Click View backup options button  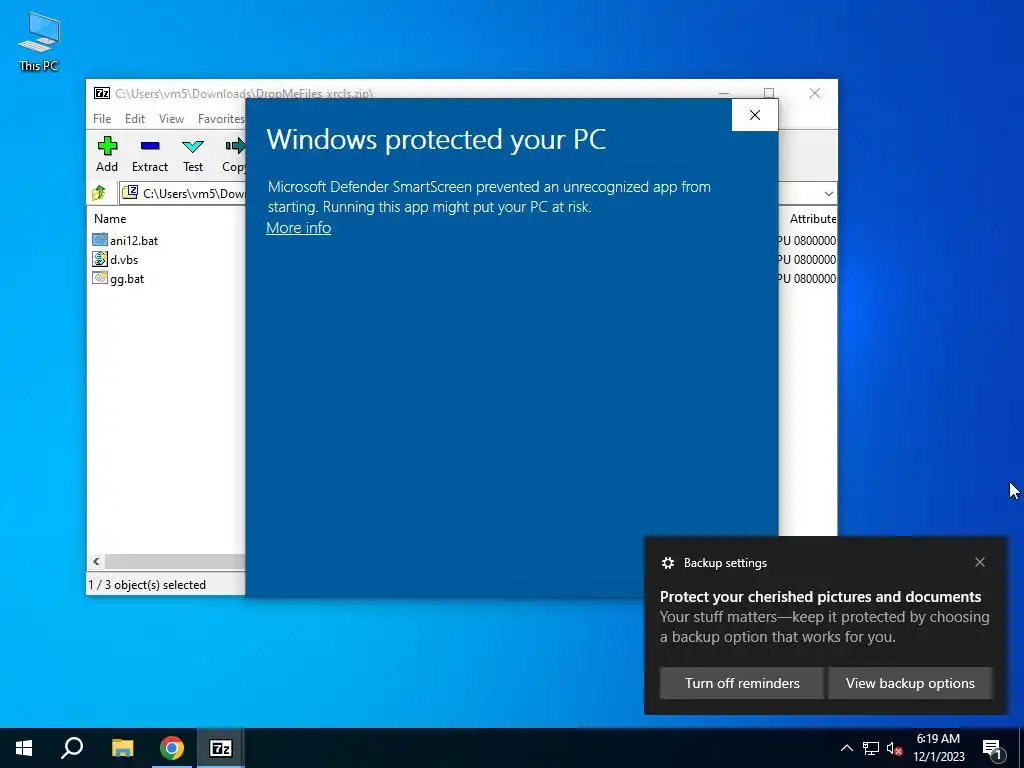(x=910, y=683)
